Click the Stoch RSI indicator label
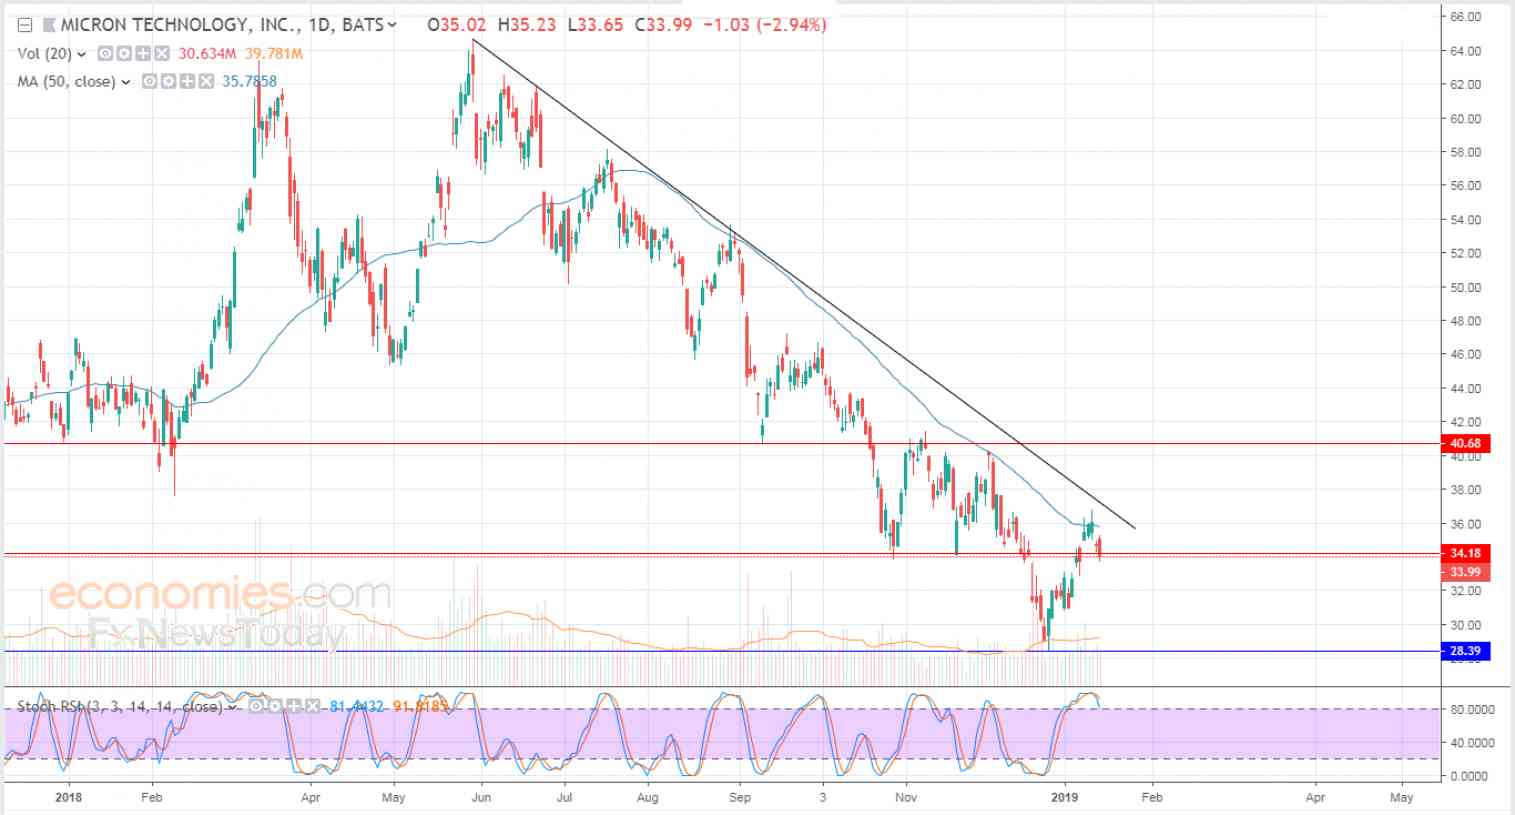The width and height of the screenshot is (1515, 815). [x=120, y=706]
